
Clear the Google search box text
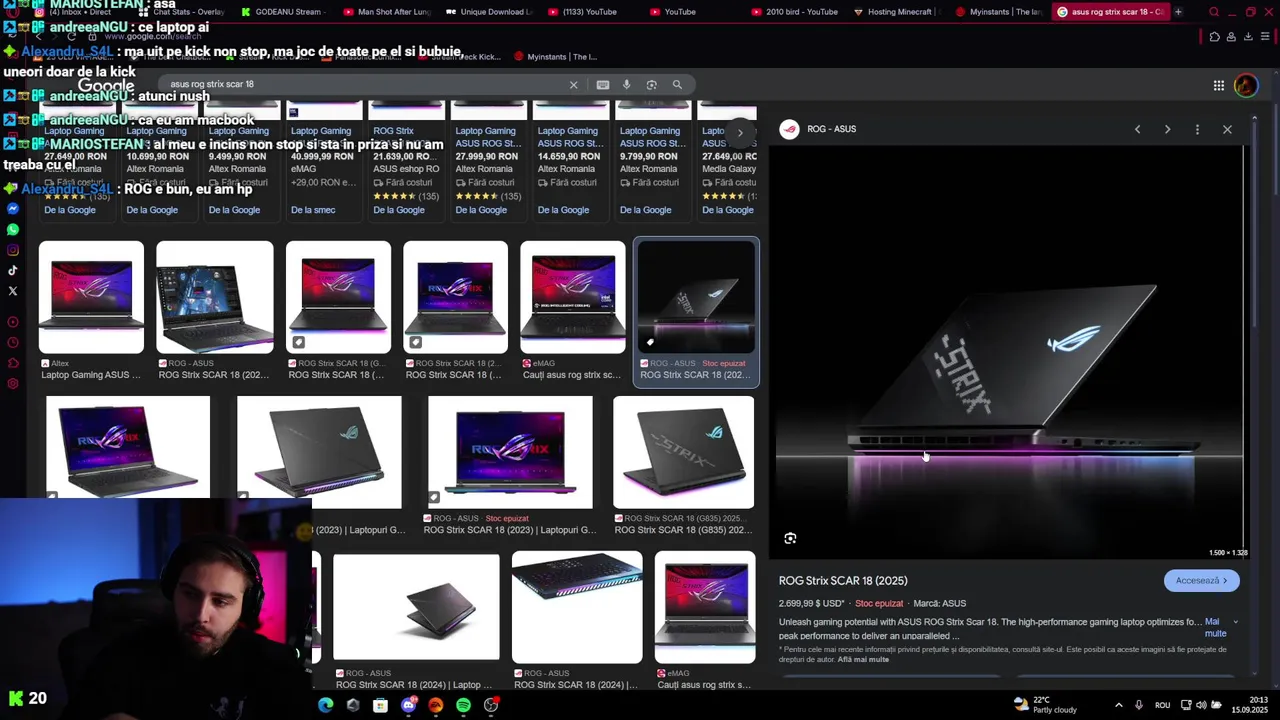pos(573,85)
